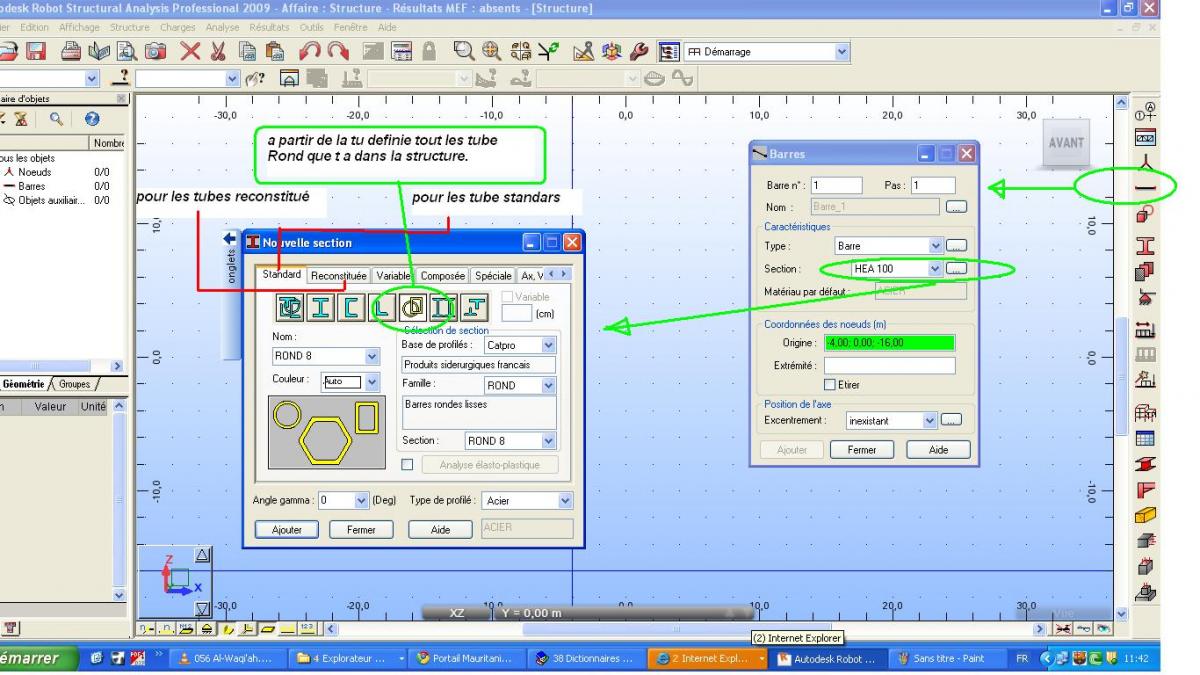Print using the printer icon in toolbar

coord(73,52)
